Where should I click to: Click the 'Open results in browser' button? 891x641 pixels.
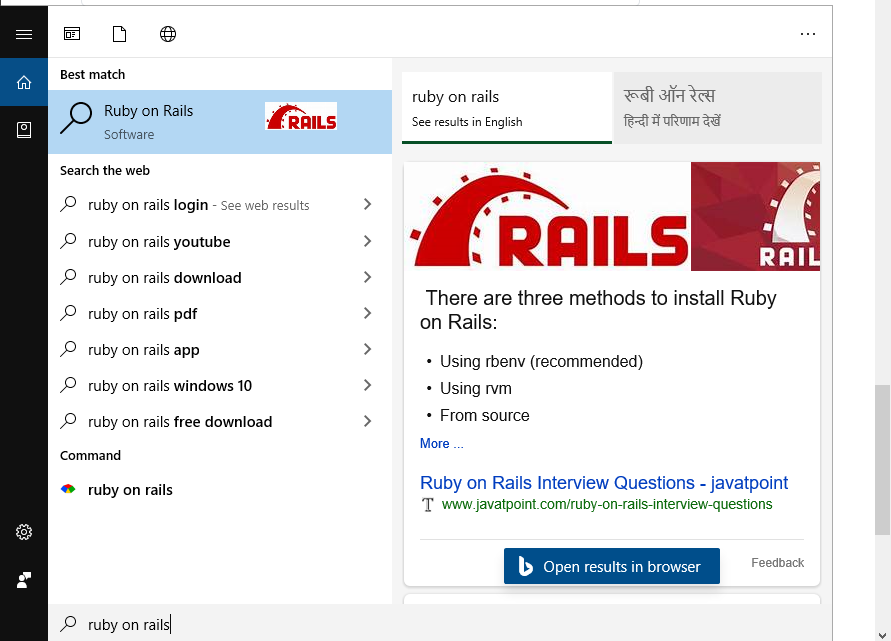(x=611, y=566)
